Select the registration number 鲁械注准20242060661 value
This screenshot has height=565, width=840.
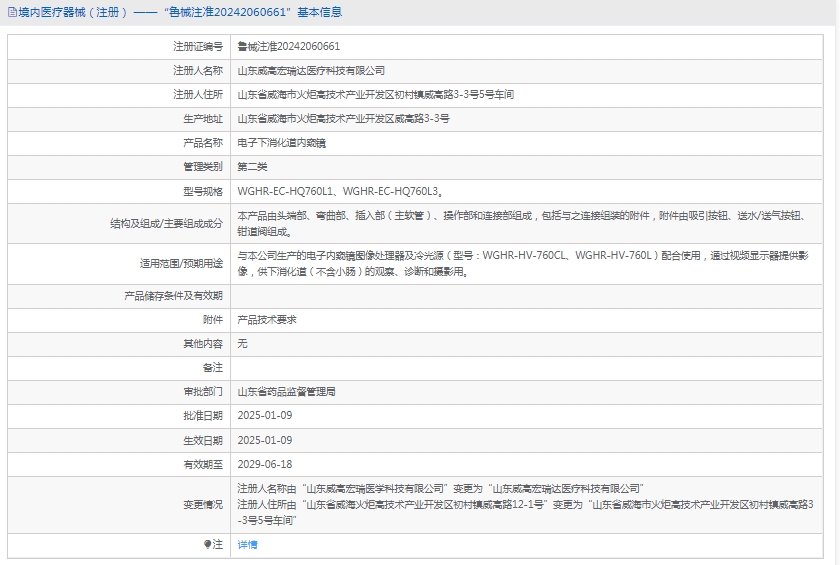pos(289,47)
